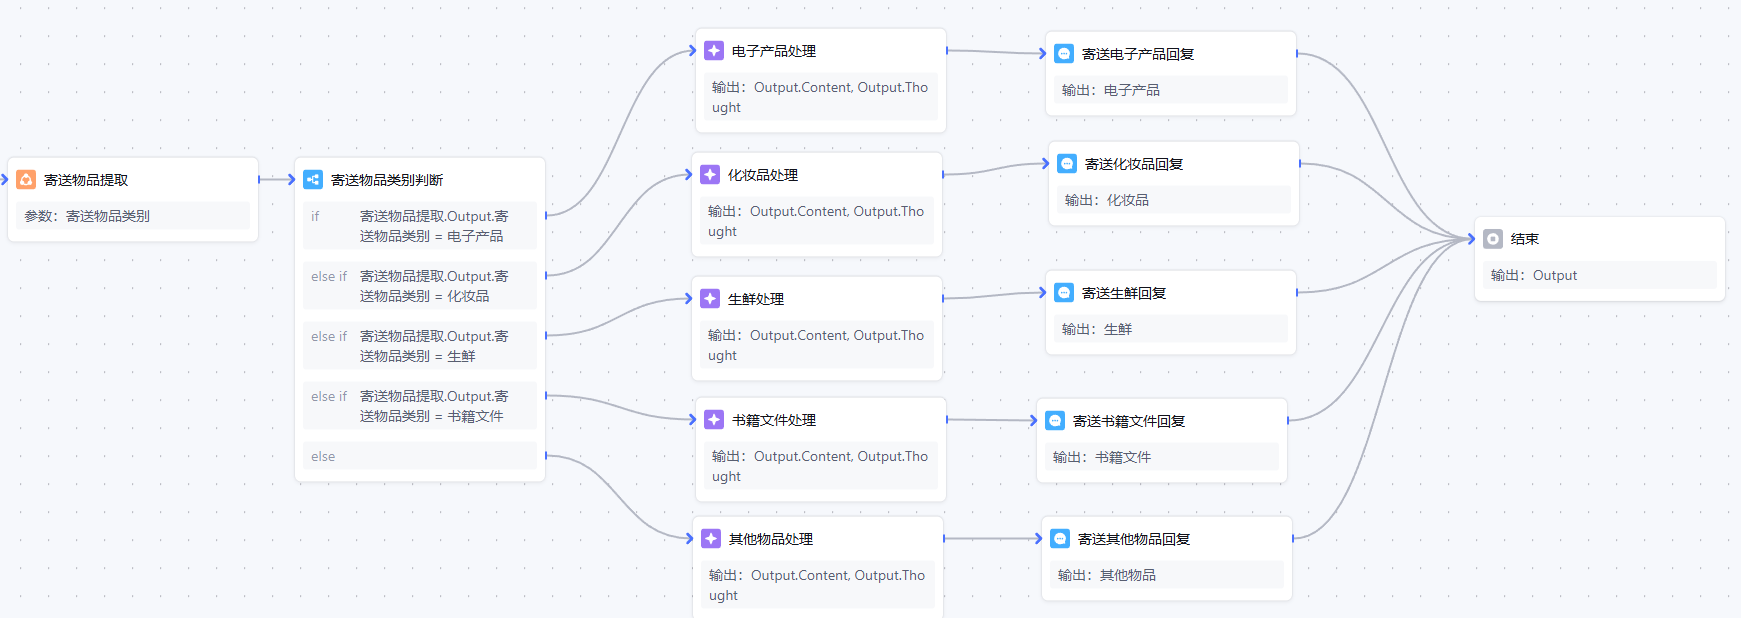Click the output port of the else branch
The height and width of the screenshot is (618, 1741).
[546, 456]
